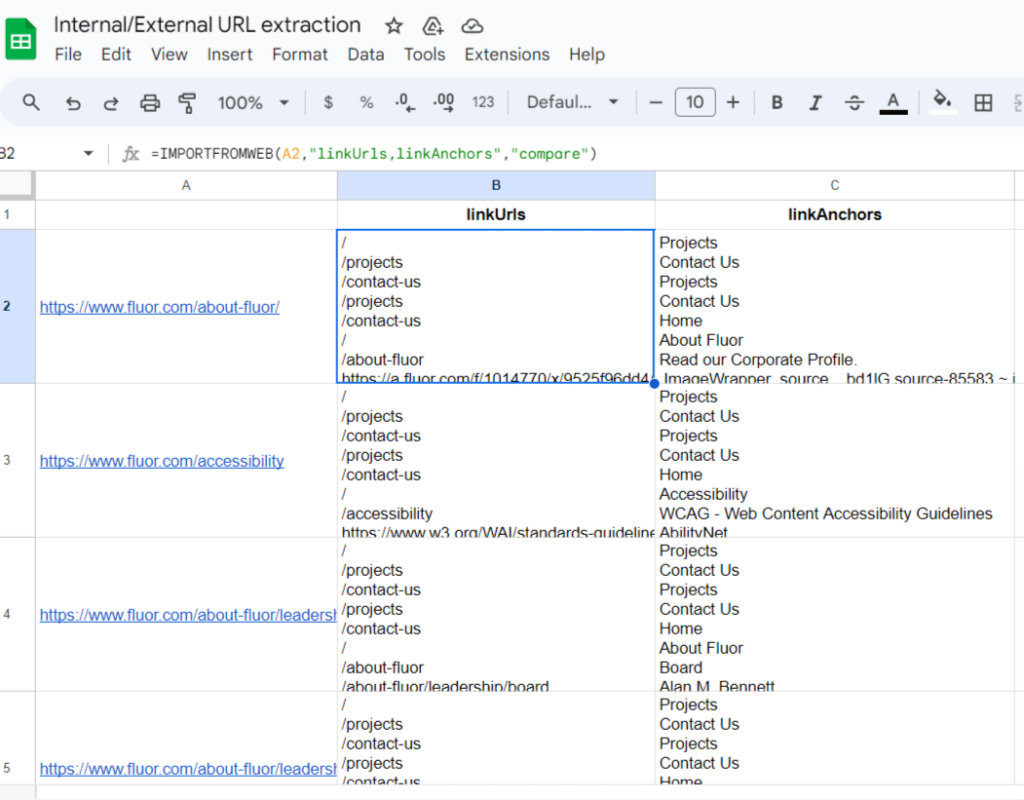Image resolution: width=1024 pixels, height=800 pixels.
Task: Open the Data menu
Action: (366, 54)
